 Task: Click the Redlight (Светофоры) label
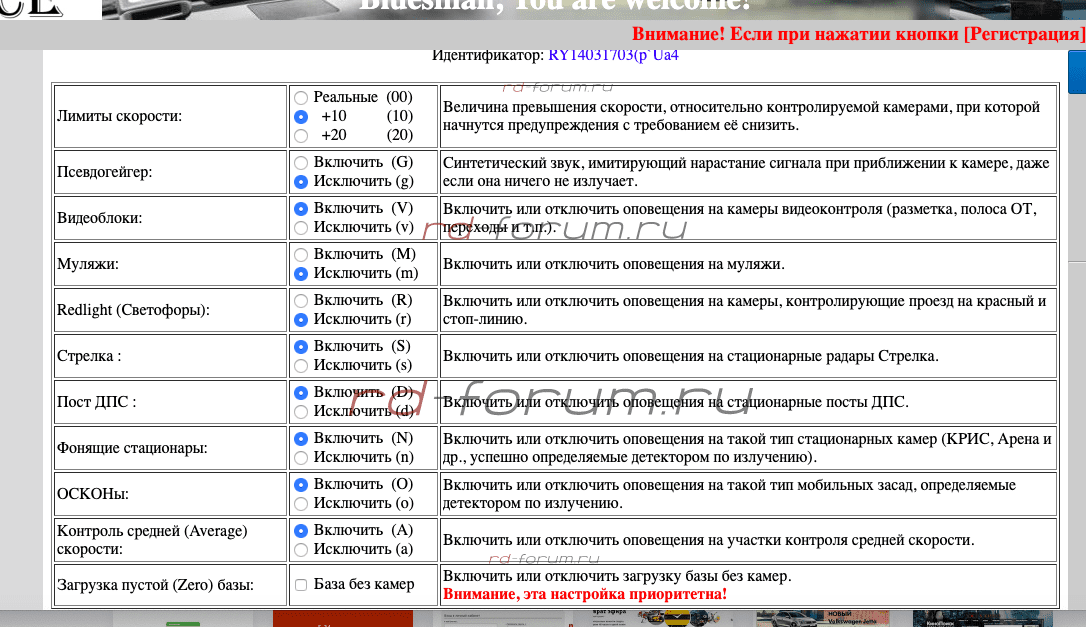[133, 310]
